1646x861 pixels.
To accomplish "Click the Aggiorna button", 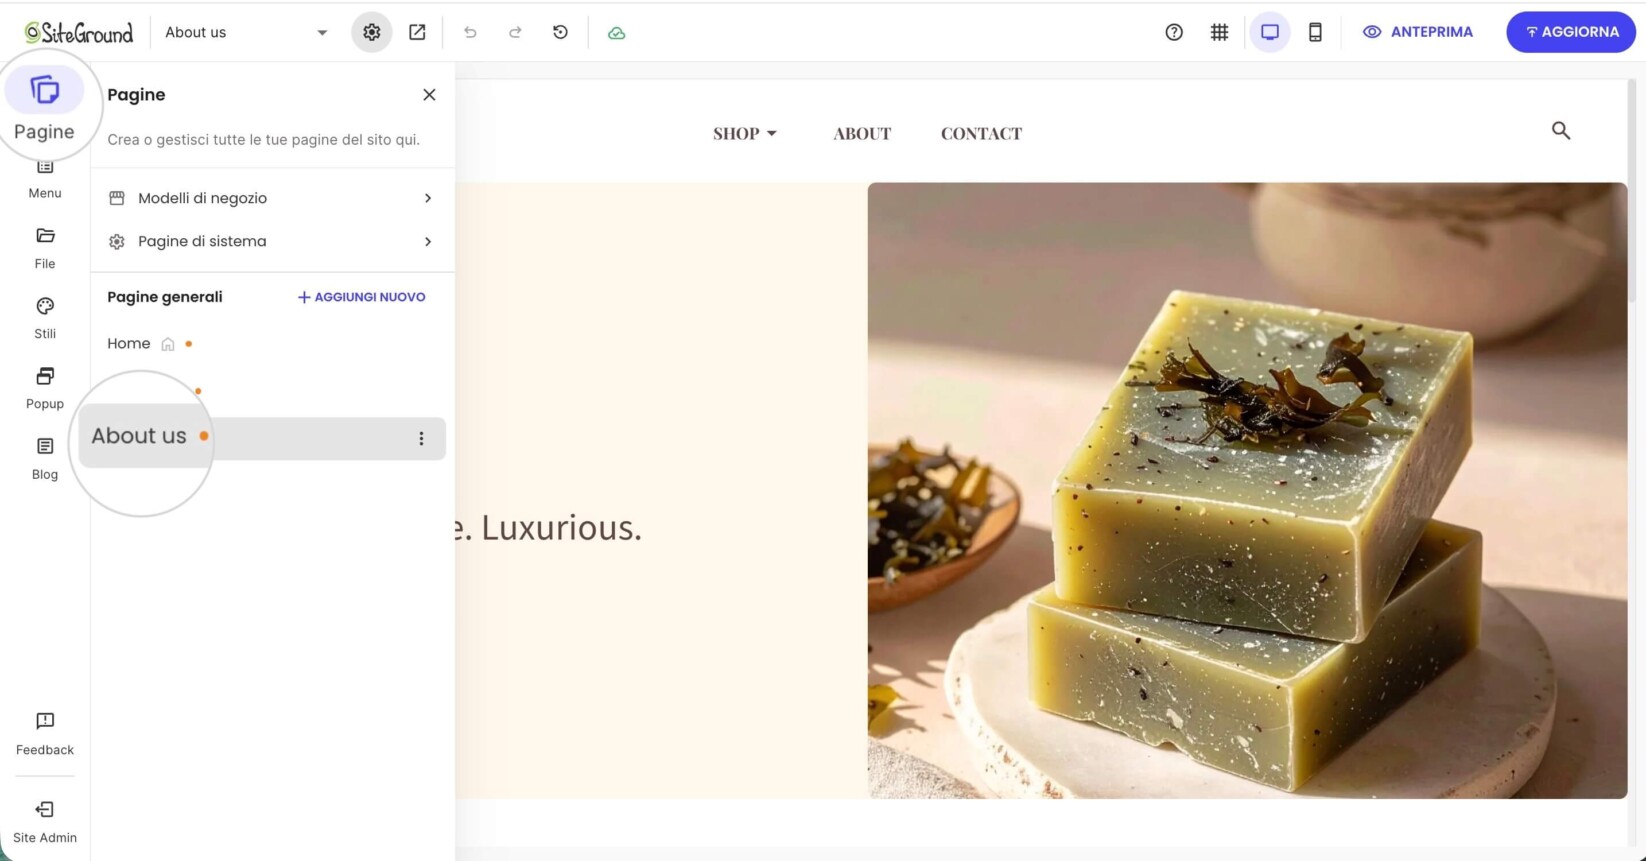I will [x=1571, y=32].
